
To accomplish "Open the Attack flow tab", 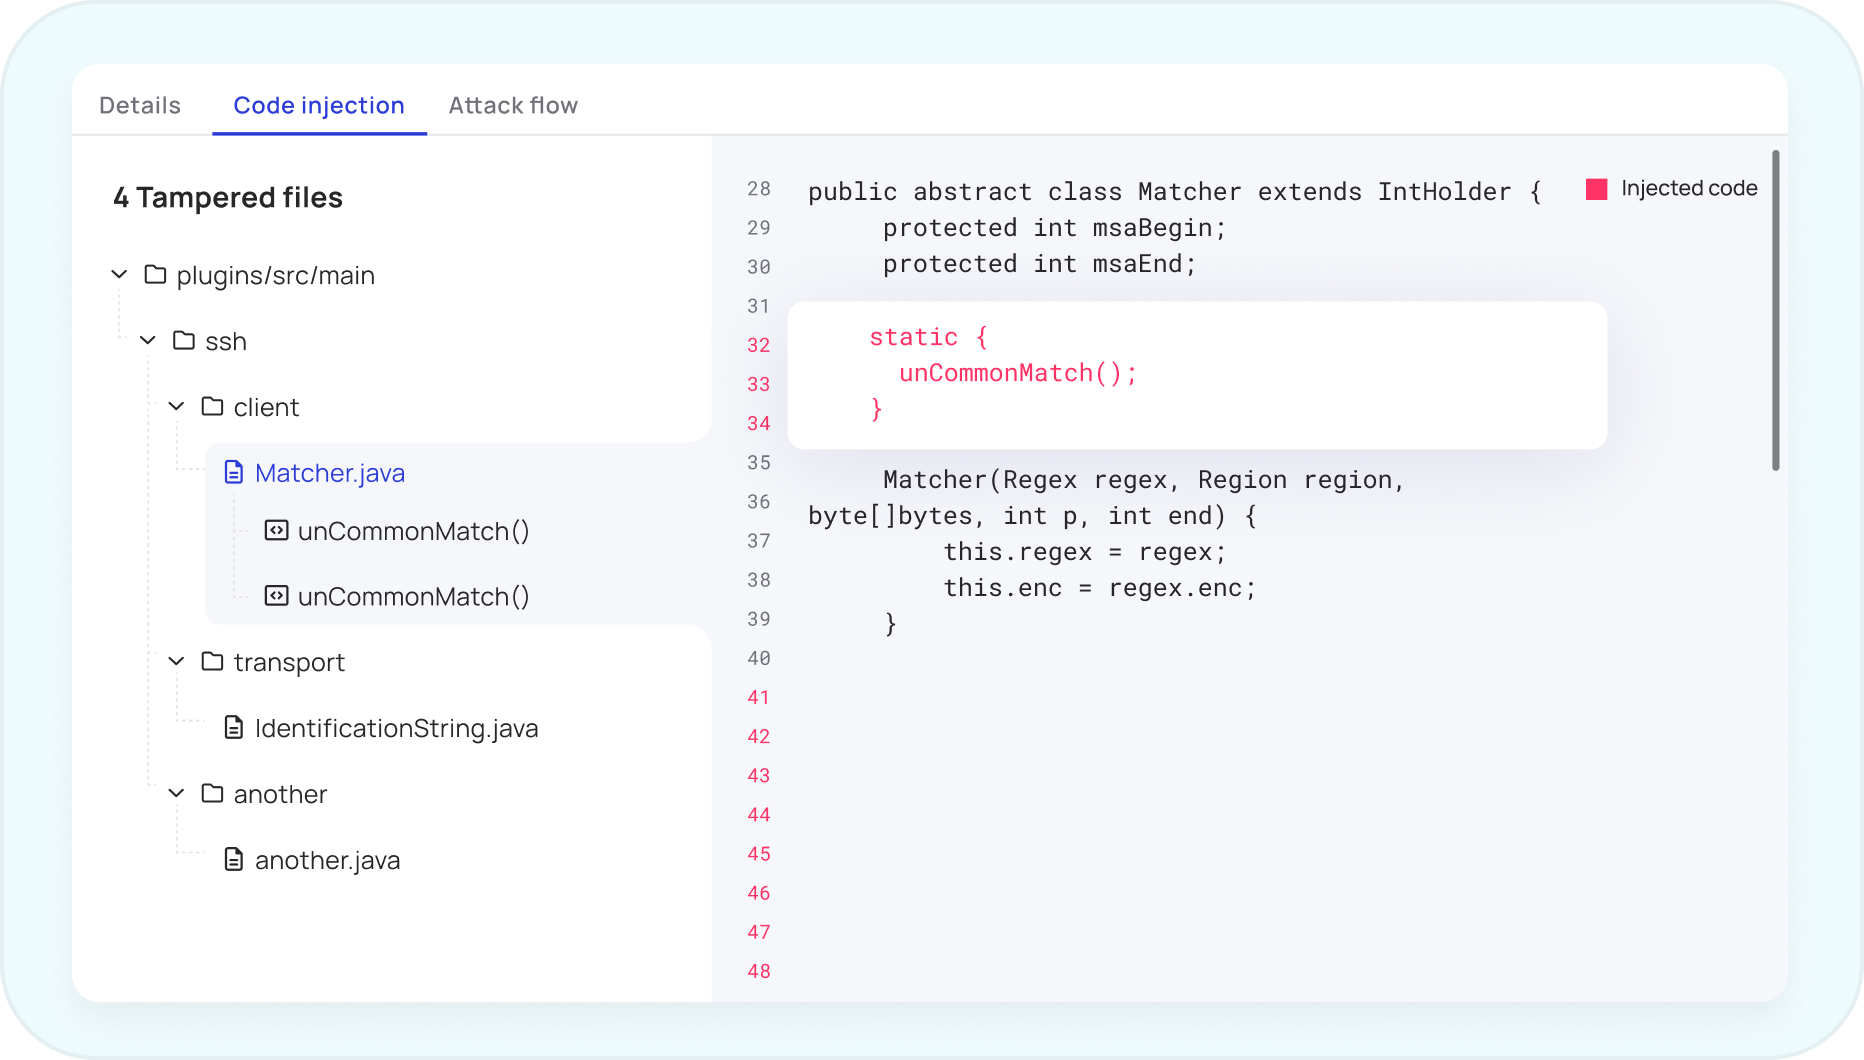I will point(513,105).
